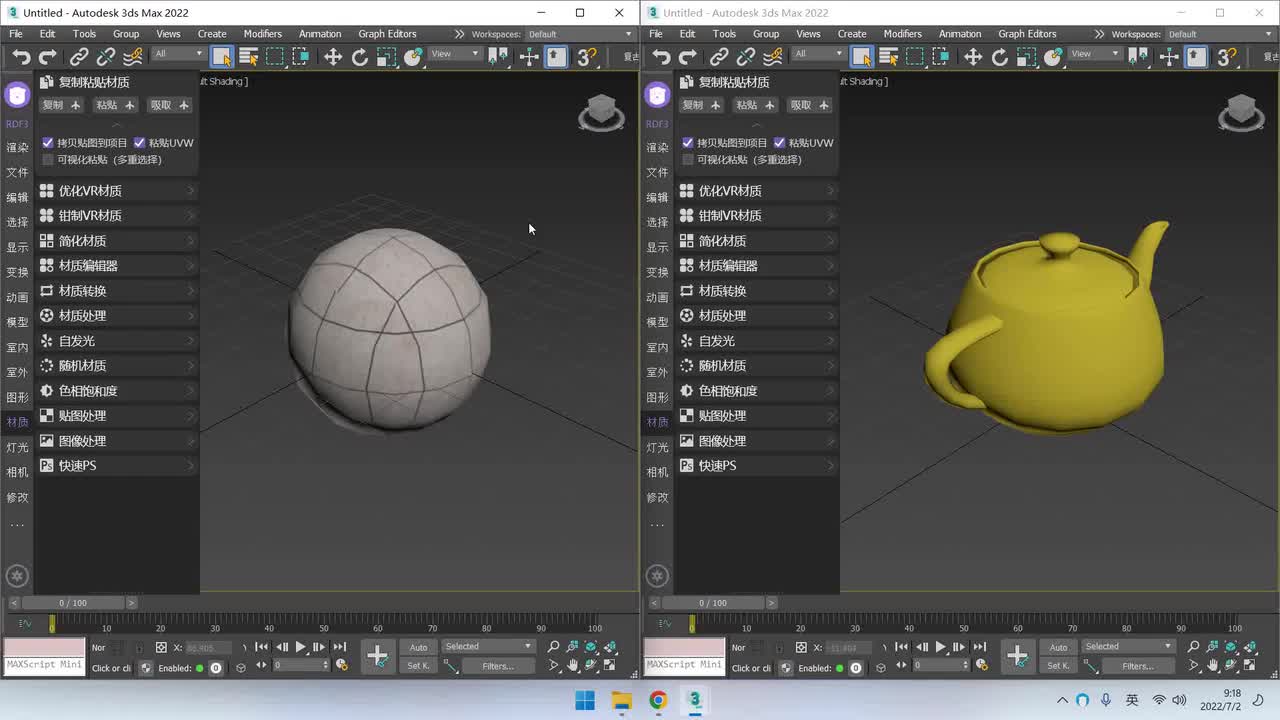The image size is (1280, 720).
Task: Enable 可视化粘贴 checkbox in the teapot window
Action: [687, 160]
